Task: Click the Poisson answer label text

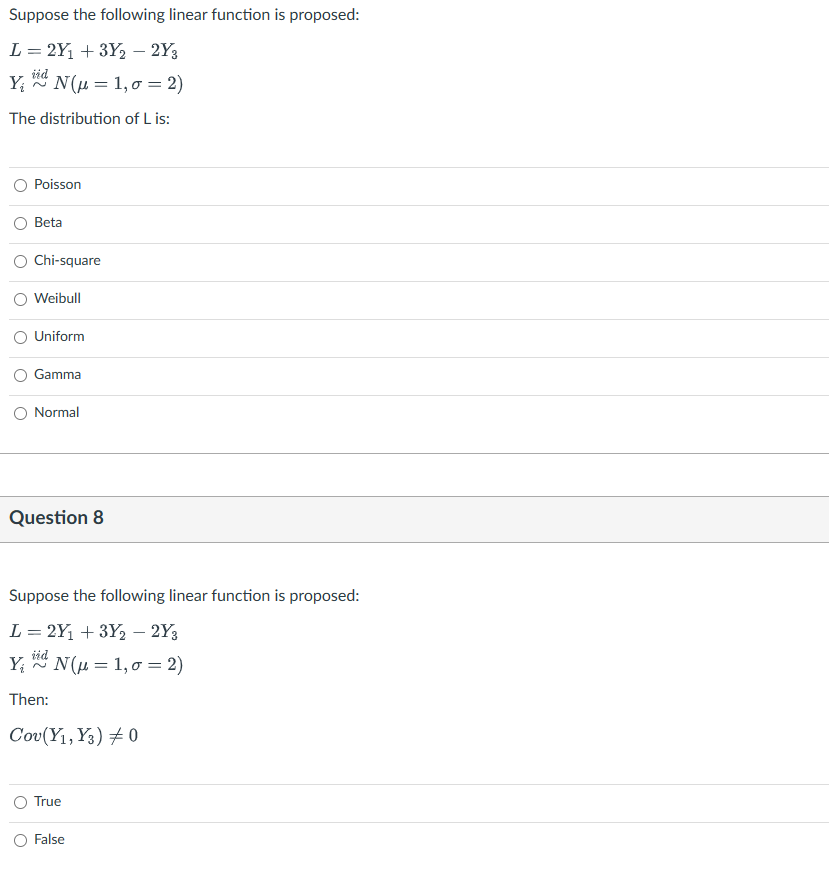Action: [57, 185]
